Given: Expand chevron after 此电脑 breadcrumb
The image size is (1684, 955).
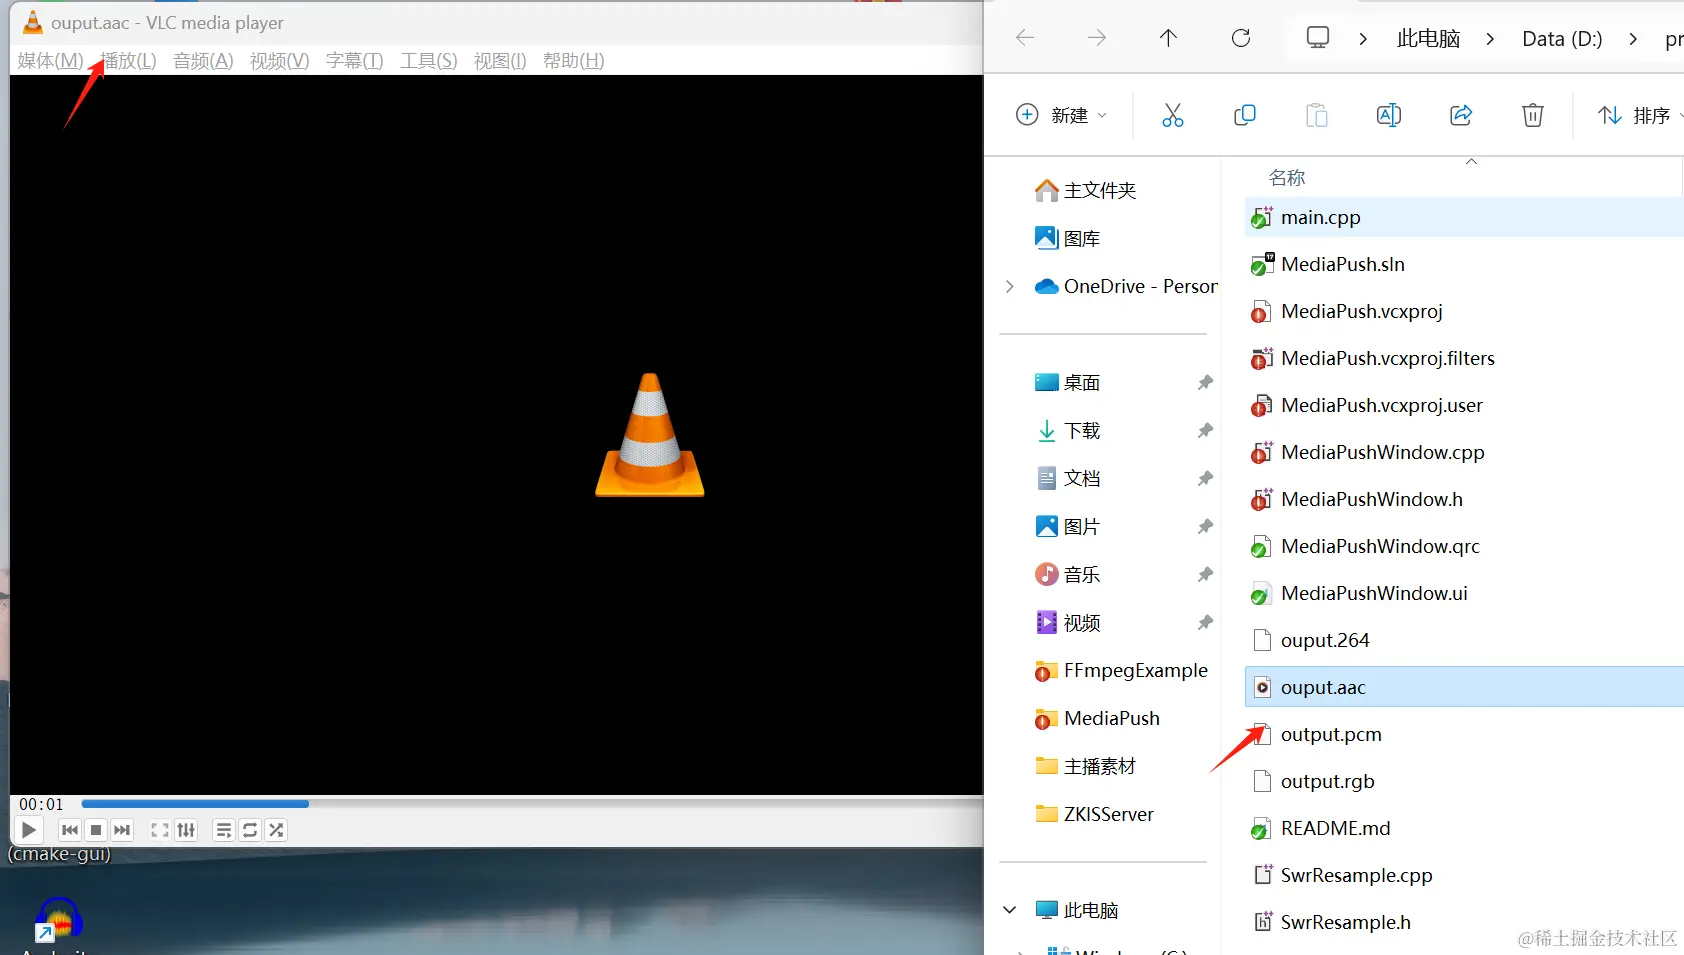Looking at the screenshot, I should pyautogui.click(x=1491, y=39).
